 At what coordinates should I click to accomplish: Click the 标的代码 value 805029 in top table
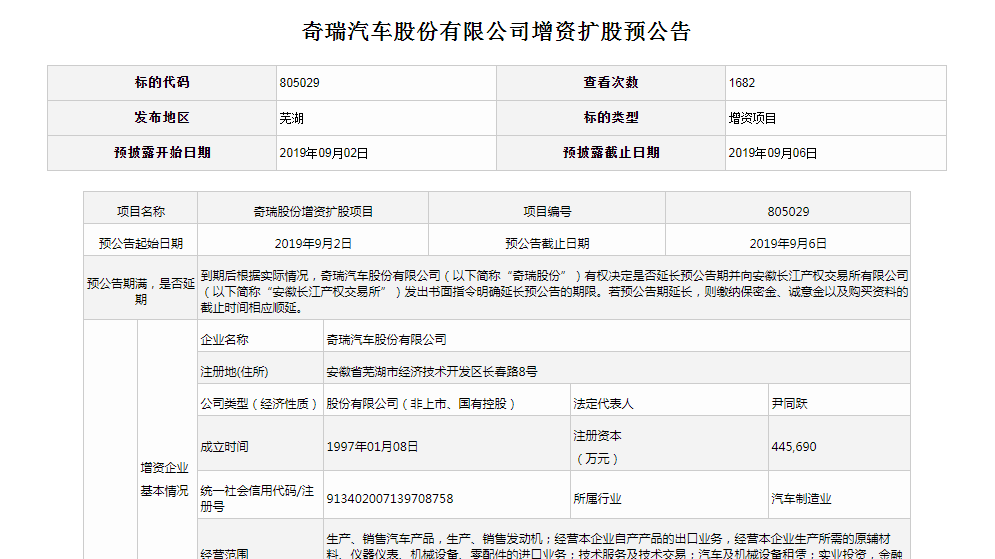point(300,83)
